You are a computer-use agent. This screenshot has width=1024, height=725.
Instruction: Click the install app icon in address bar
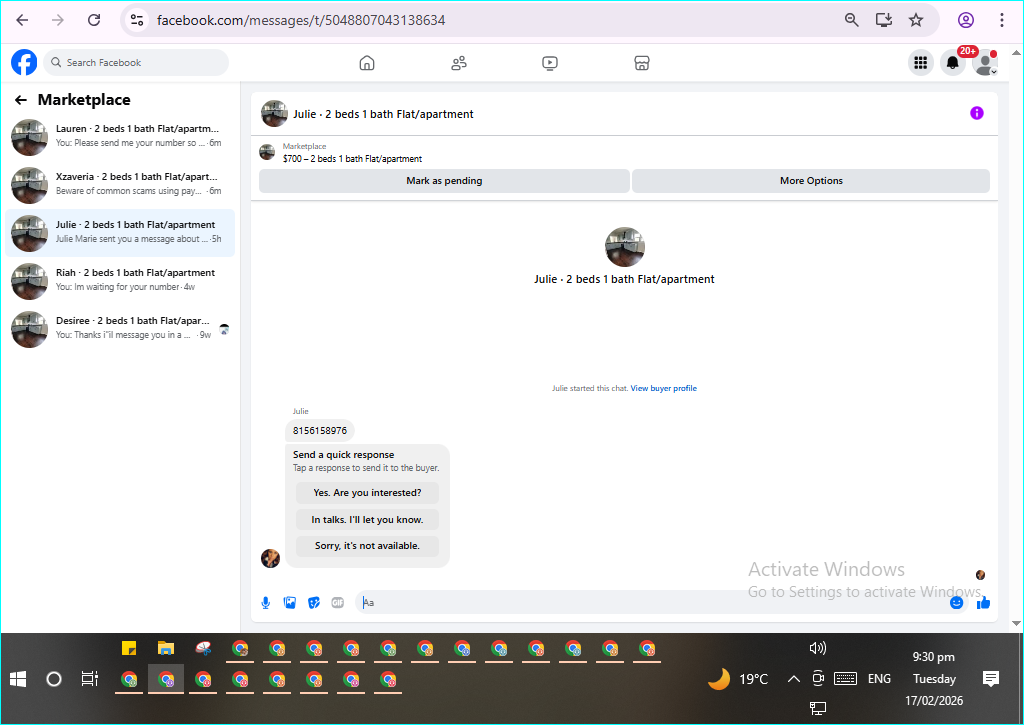coord(884,20)
